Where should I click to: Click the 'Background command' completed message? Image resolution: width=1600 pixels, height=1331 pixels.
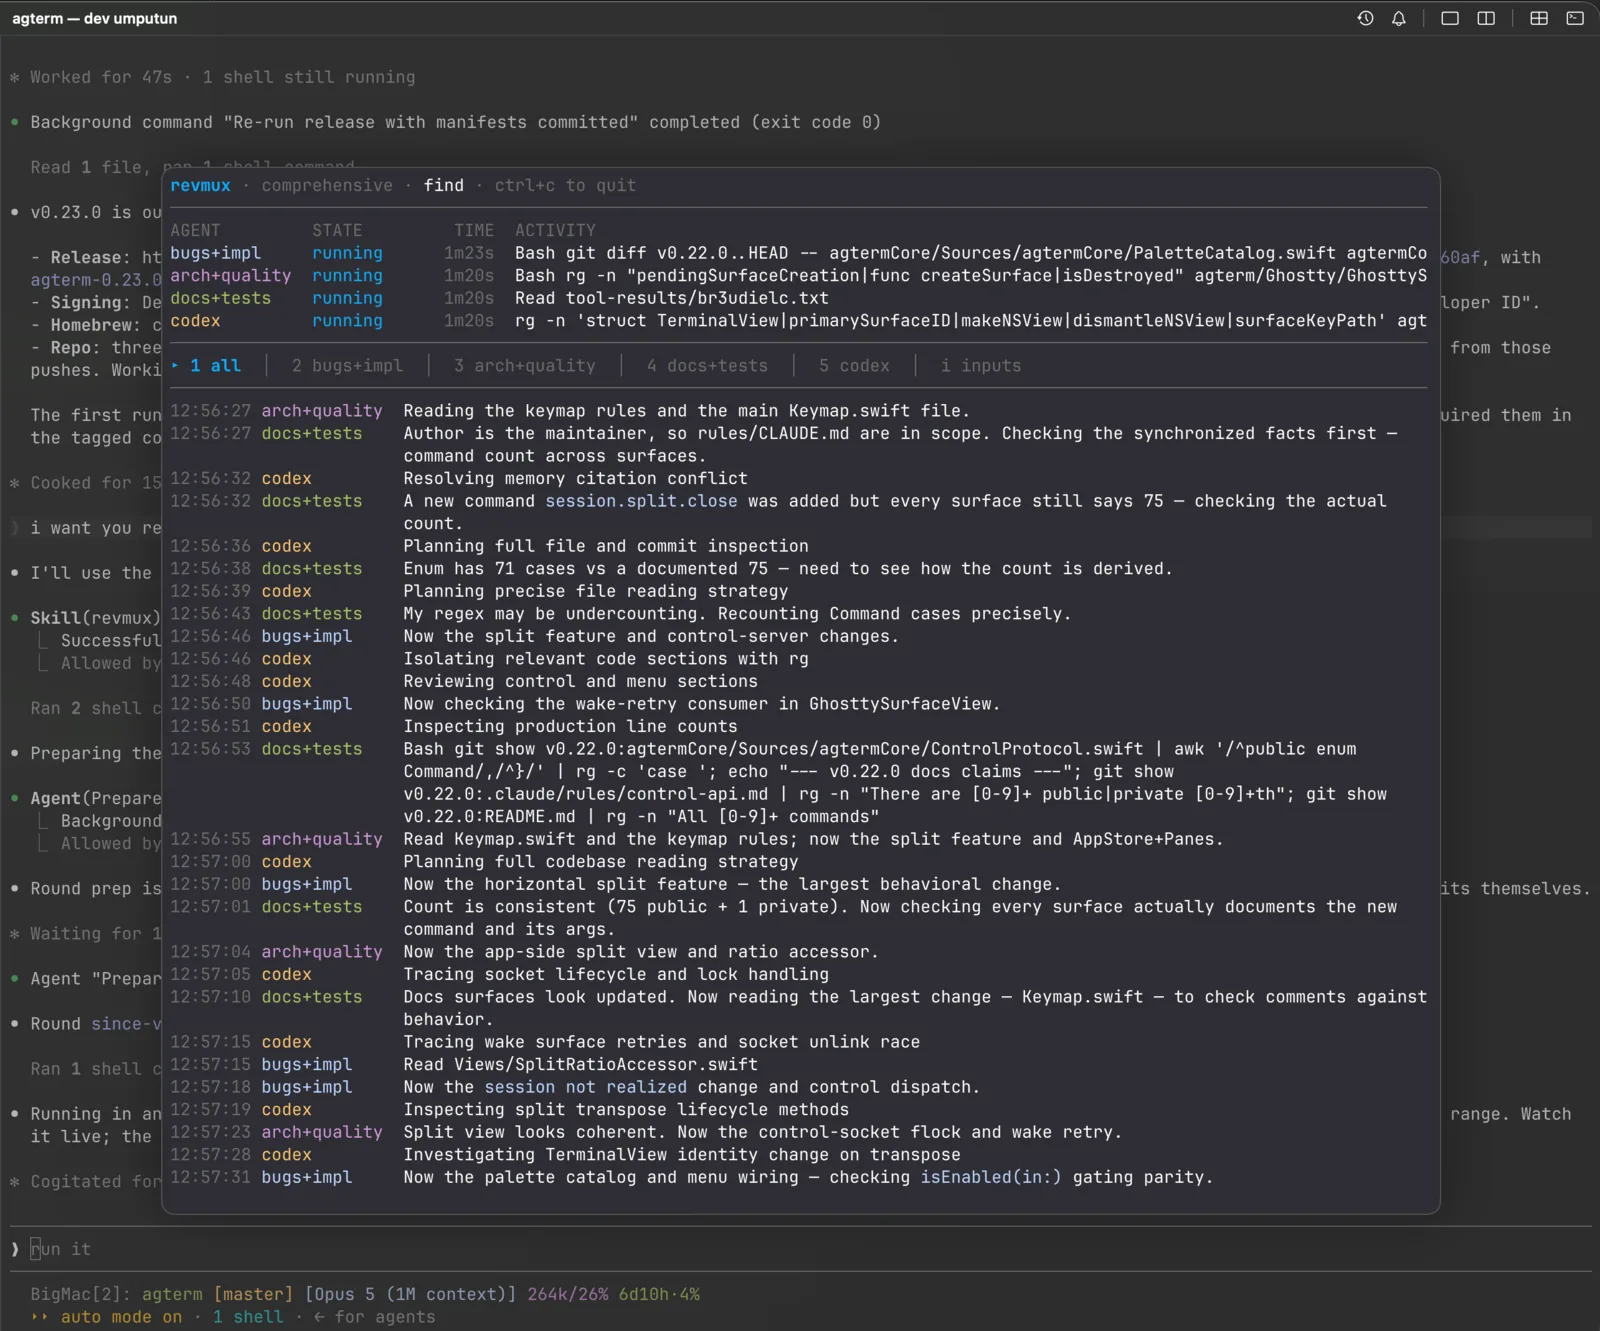point(455,122)
